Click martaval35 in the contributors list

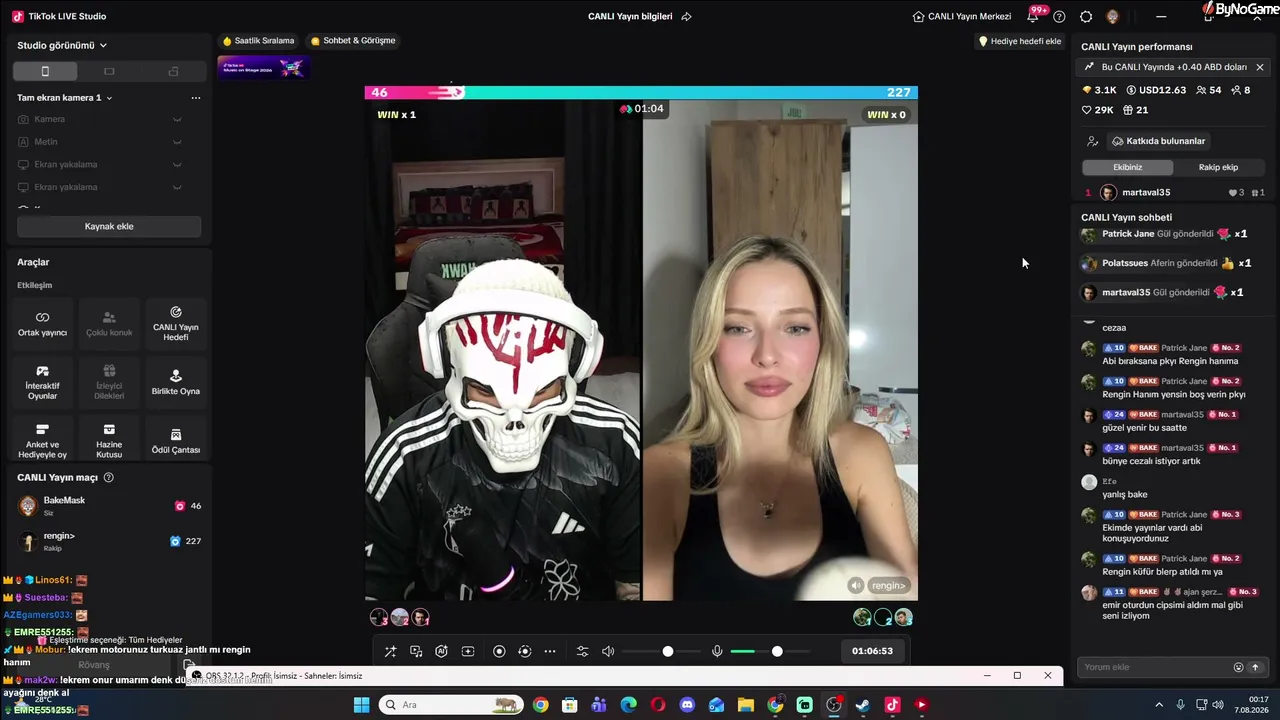pyautogui.click(x=1146, y=192)
